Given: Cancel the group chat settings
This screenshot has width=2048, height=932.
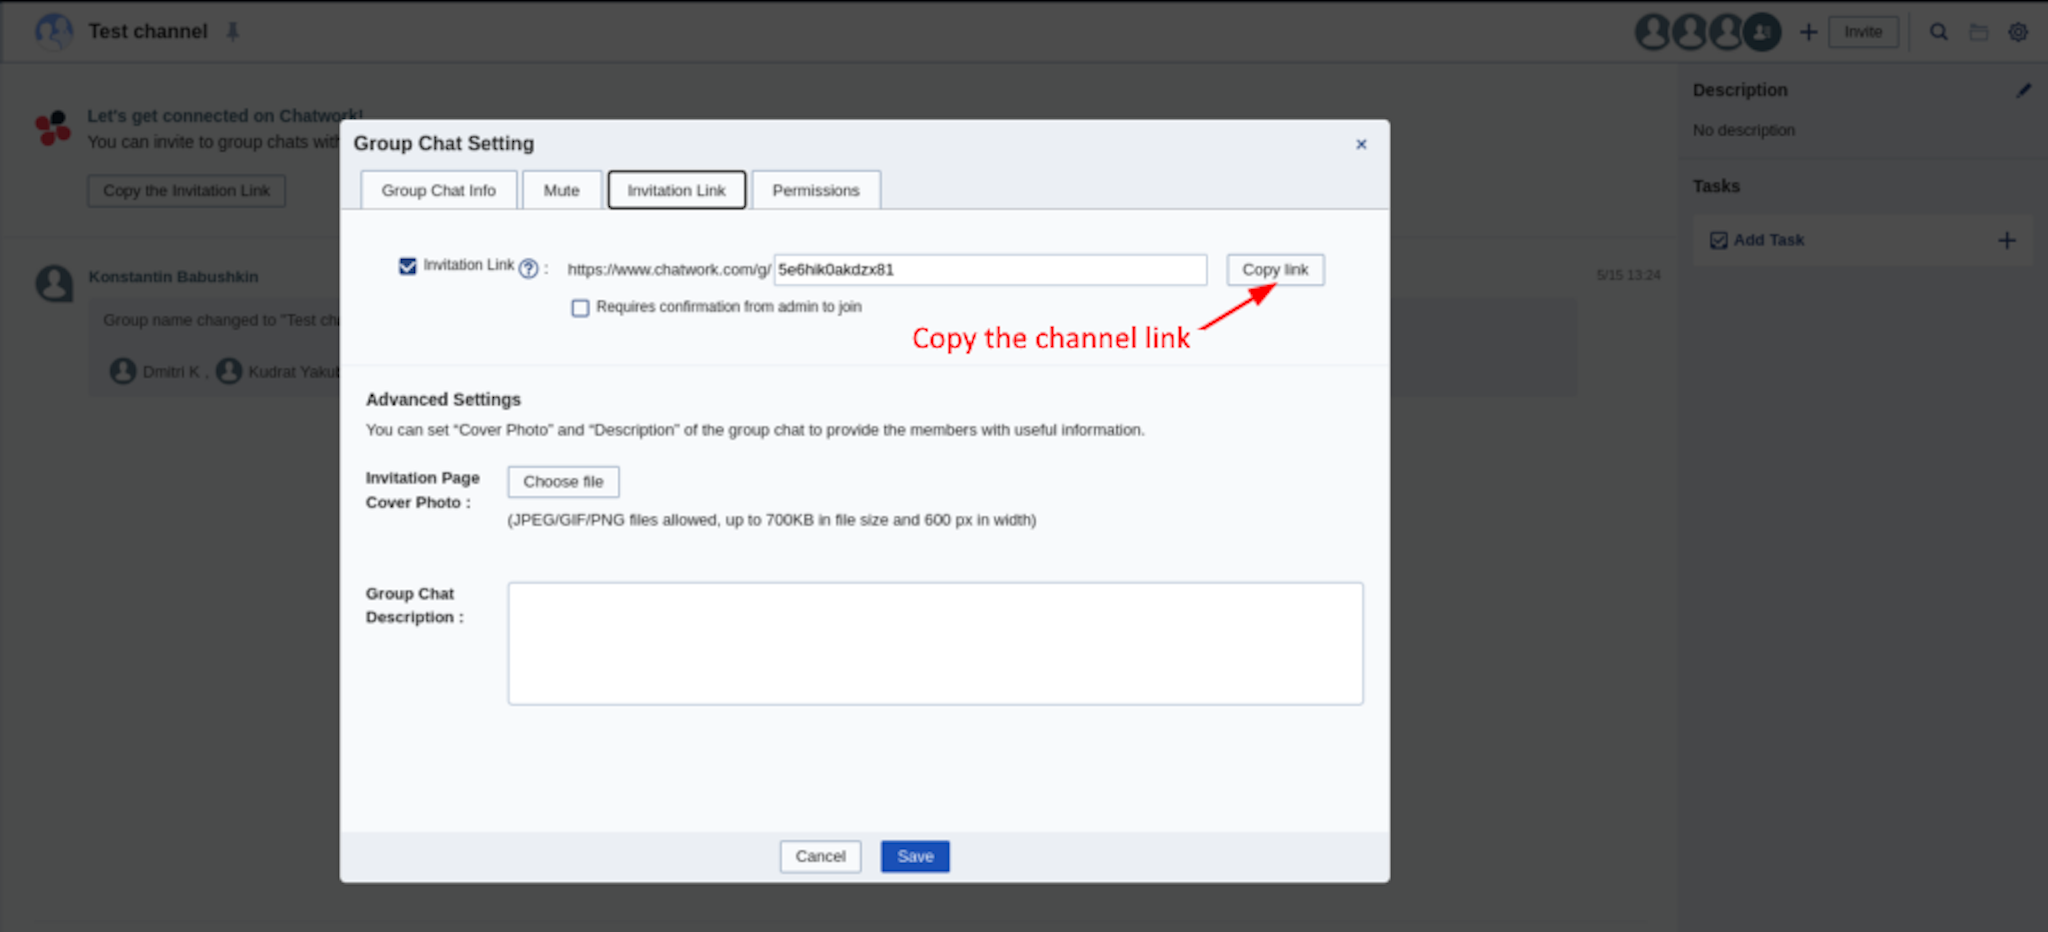Looking at the screenshot, I should click(820, 856).
